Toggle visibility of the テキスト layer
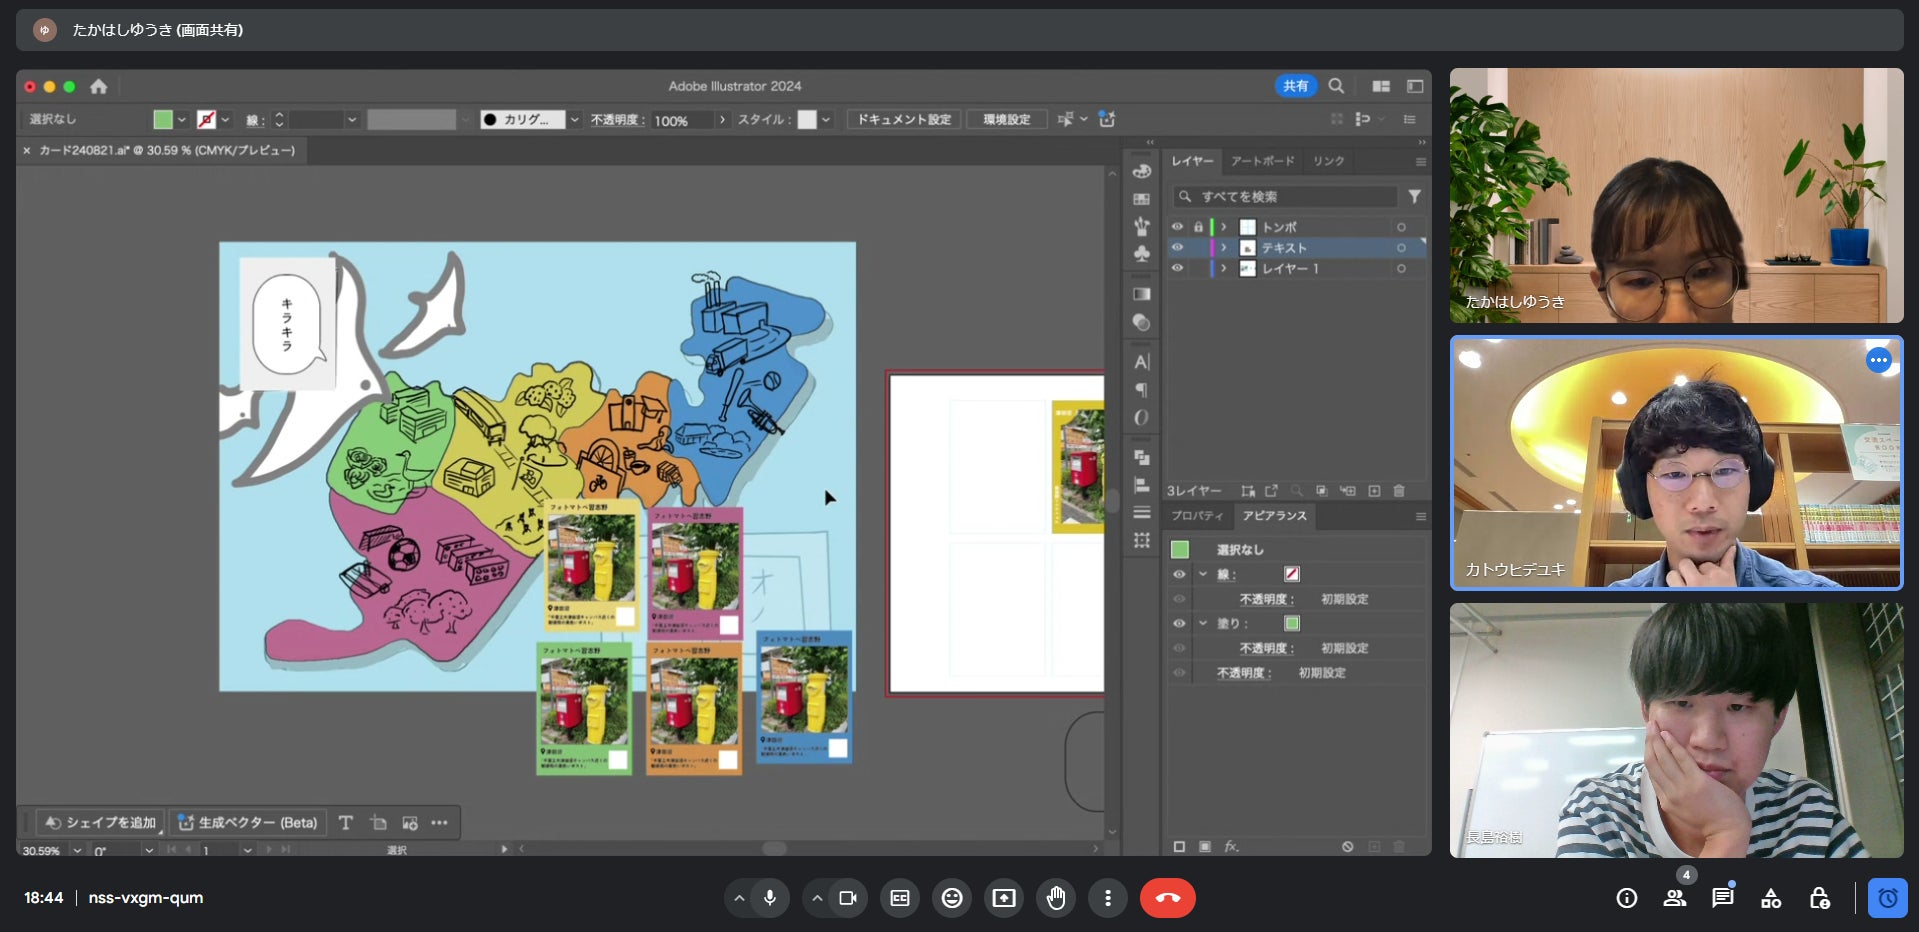The width and height of the screenshot is (1919, 932). 1177,248
